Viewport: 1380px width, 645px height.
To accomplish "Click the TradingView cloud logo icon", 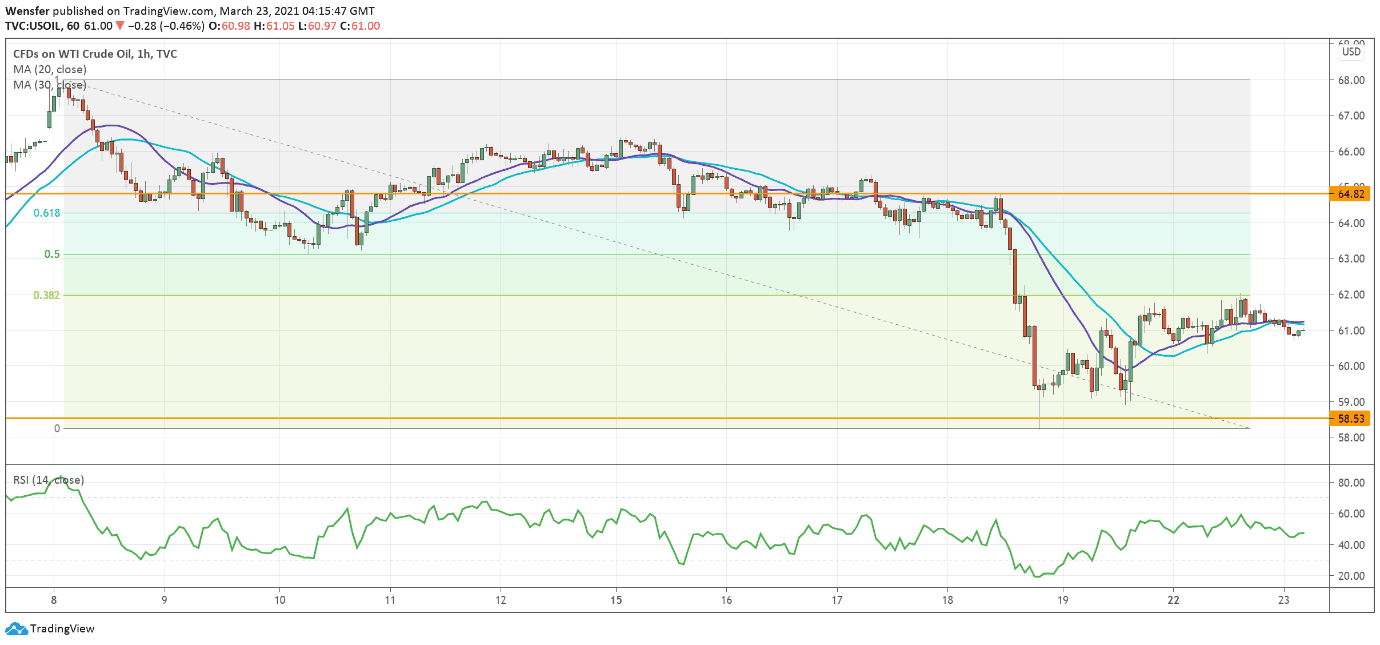I will (x=15, y=629).
